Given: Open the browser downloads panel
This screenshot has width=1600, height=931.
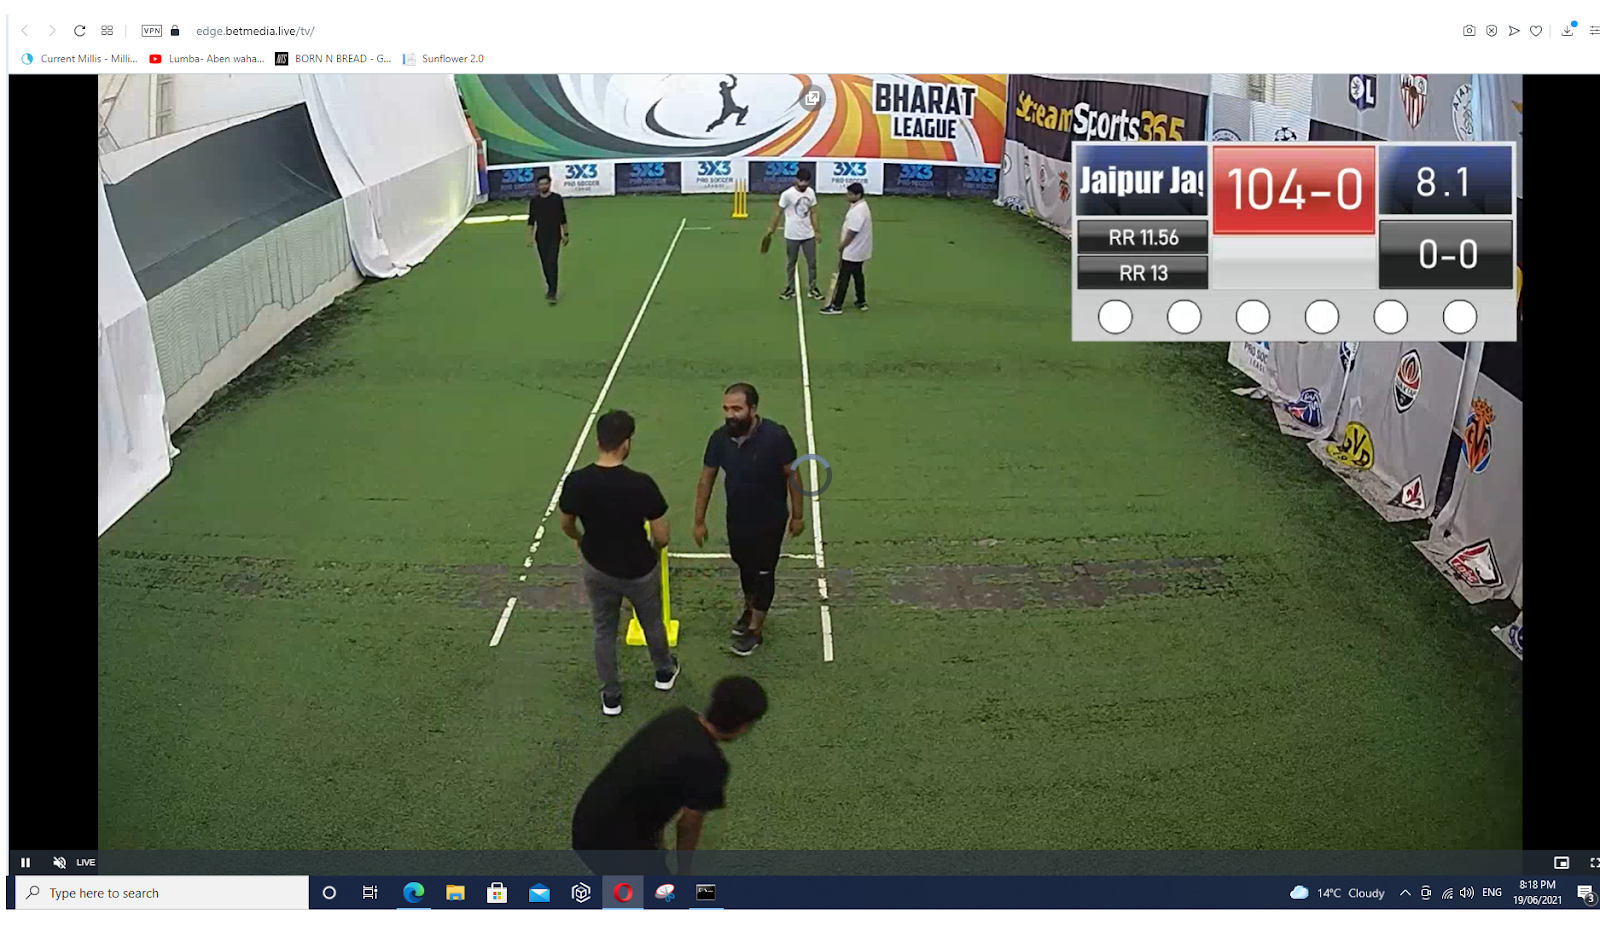Looking at the screenshot, I should click(1567, 31).
